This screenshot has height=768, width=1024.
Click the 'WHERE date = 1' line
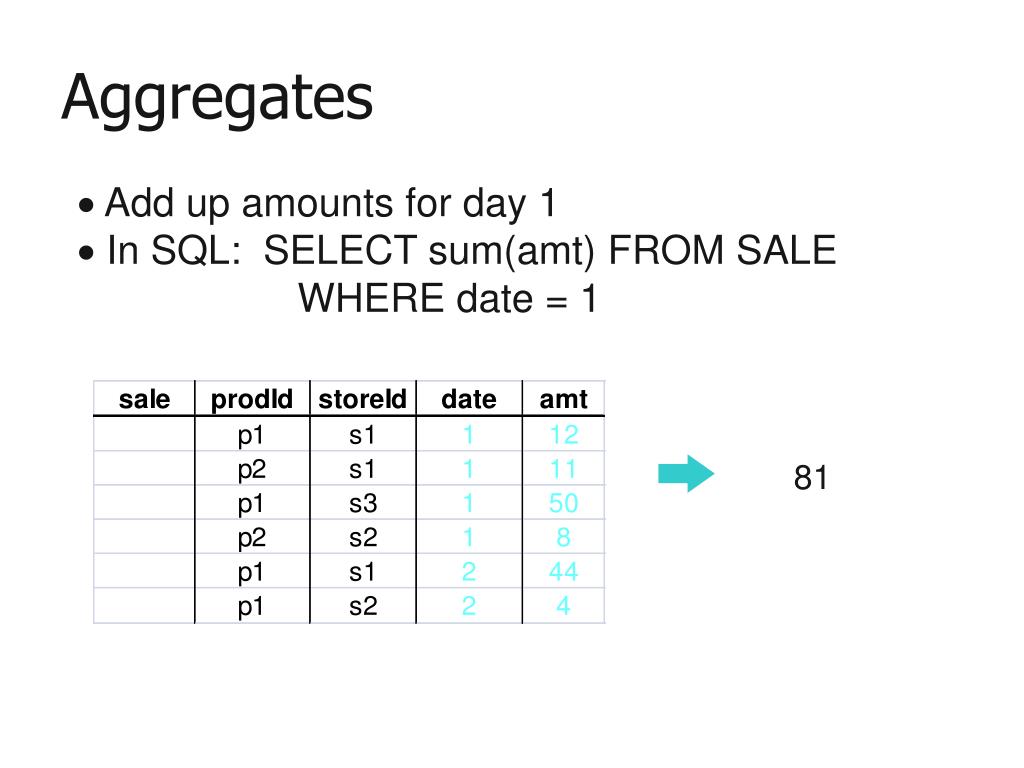pos(447,298)
